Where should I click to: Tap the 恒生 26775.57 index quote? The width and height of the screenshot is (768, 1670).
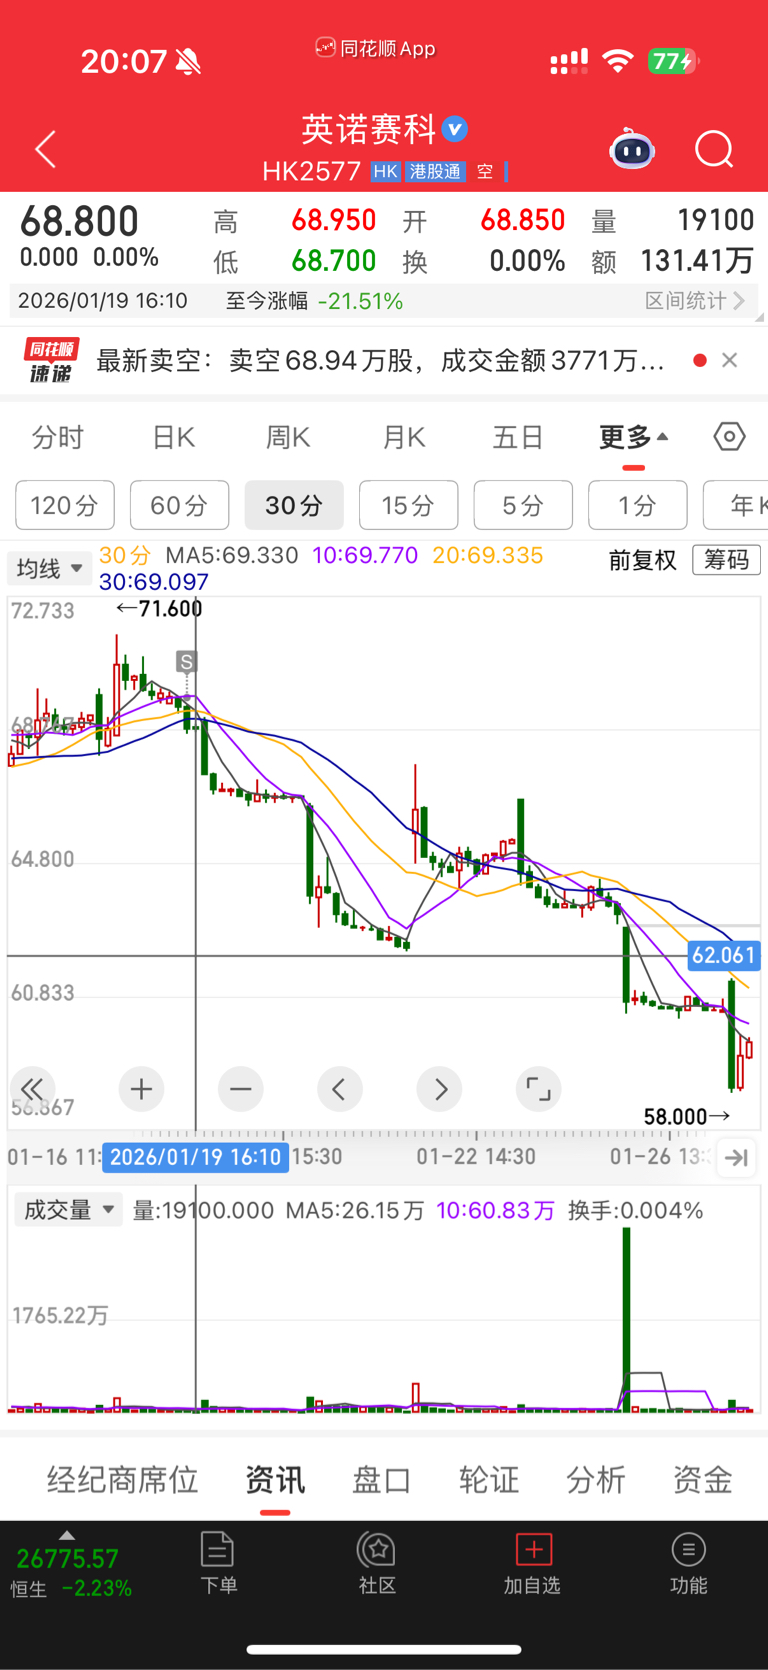[67, 1558]
